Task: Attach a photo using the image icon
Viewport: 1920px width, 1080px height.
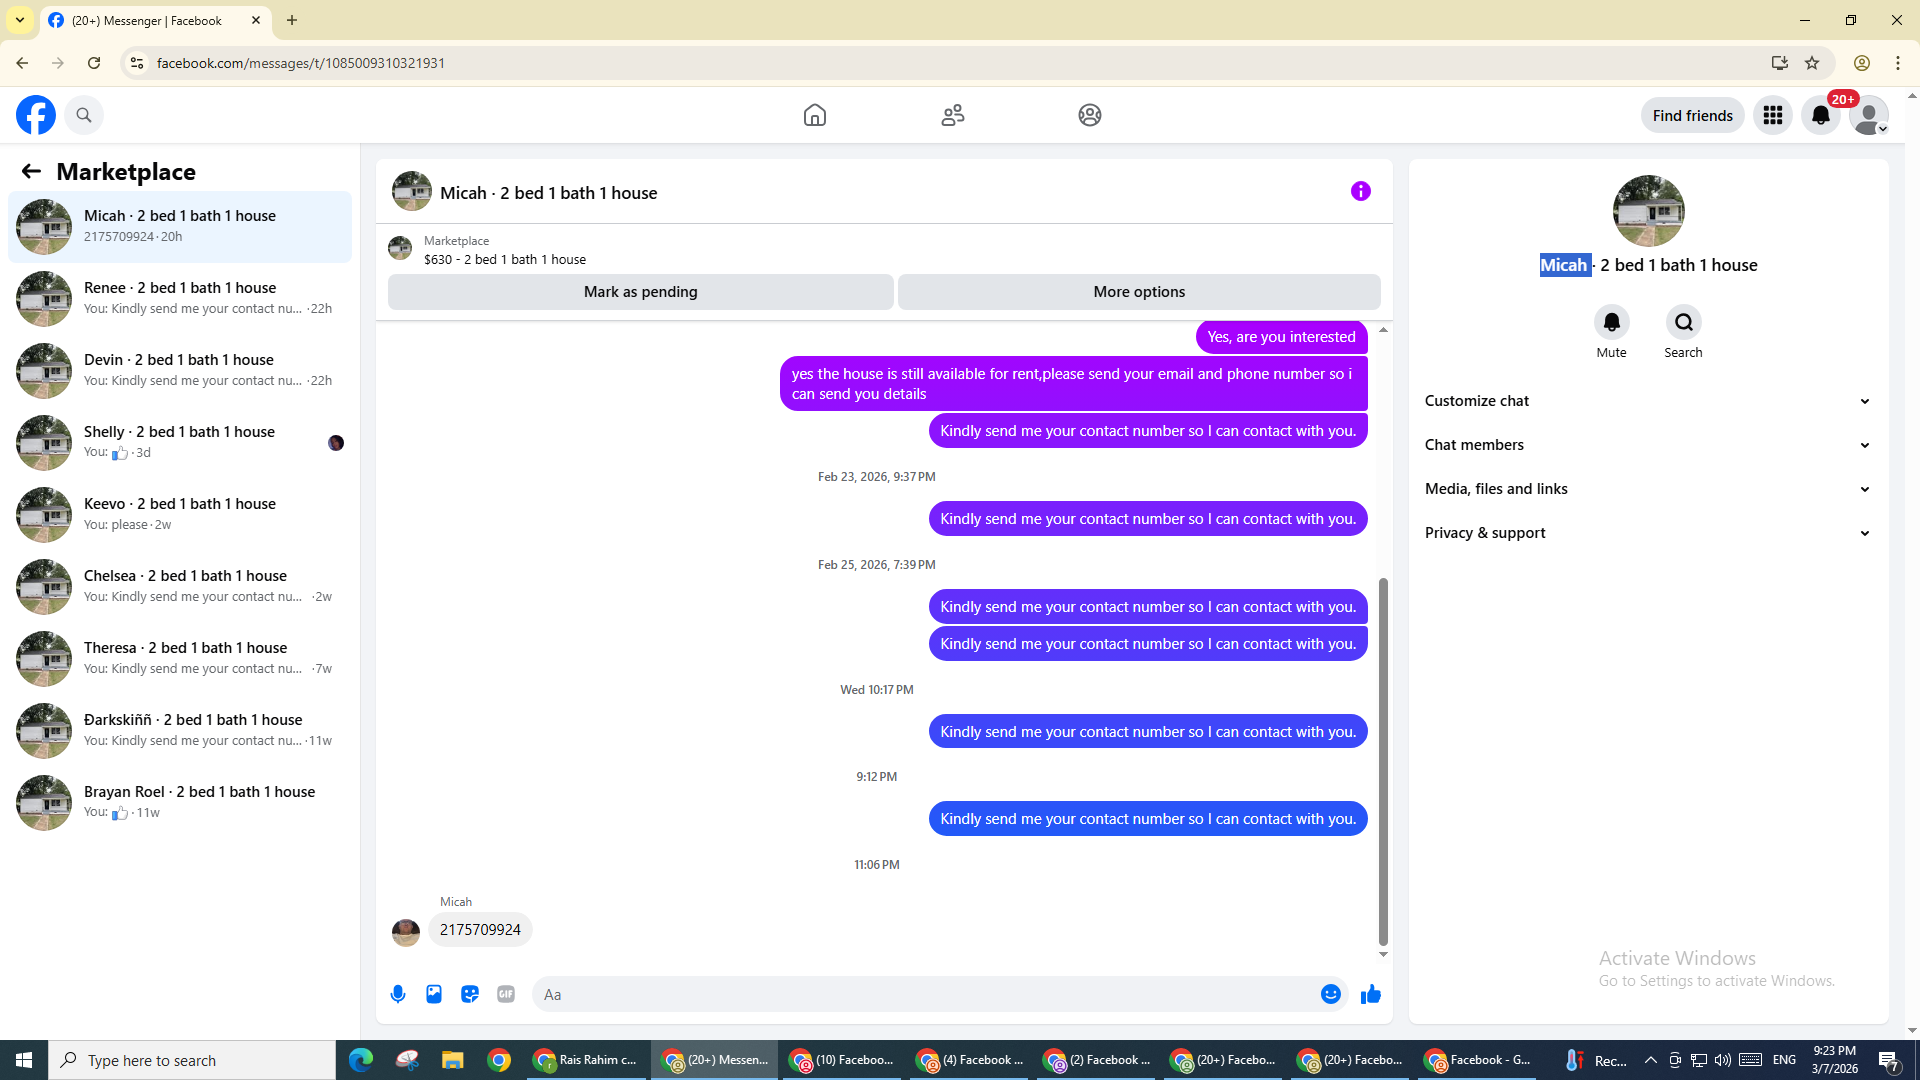Action: click(x=434, y=994)
